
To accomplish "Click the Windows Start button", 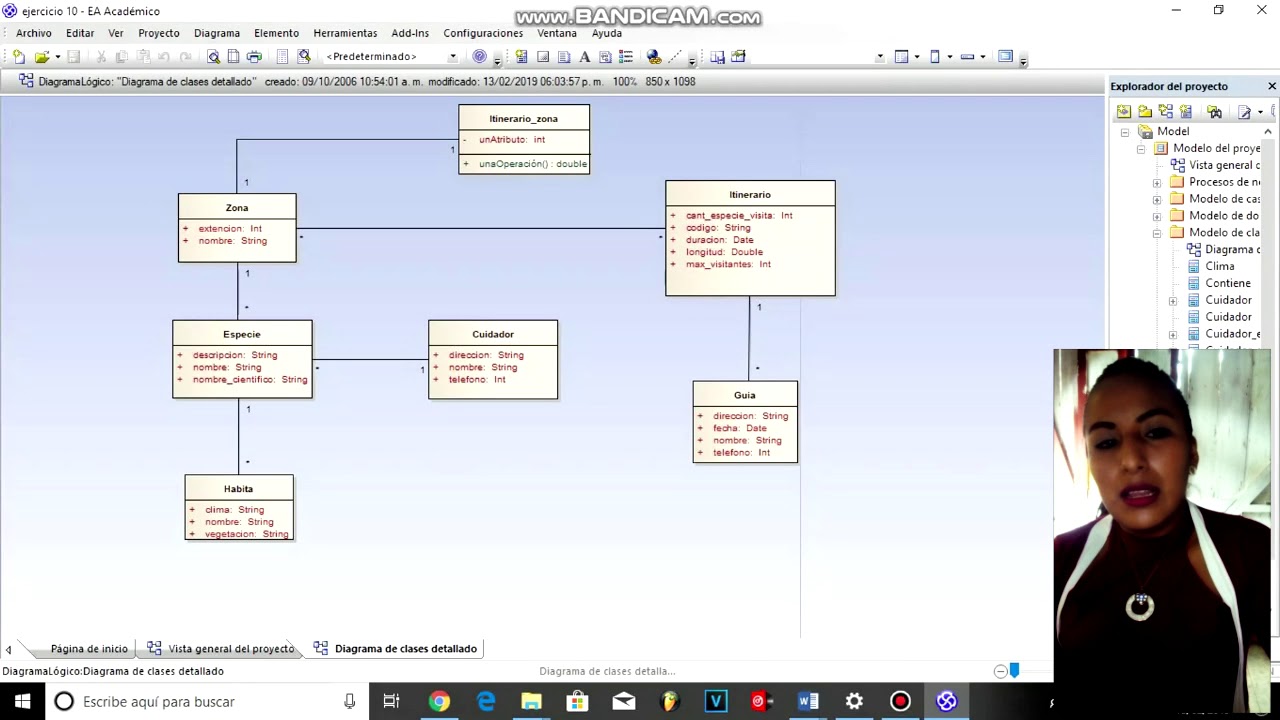I will coord(22,702).
